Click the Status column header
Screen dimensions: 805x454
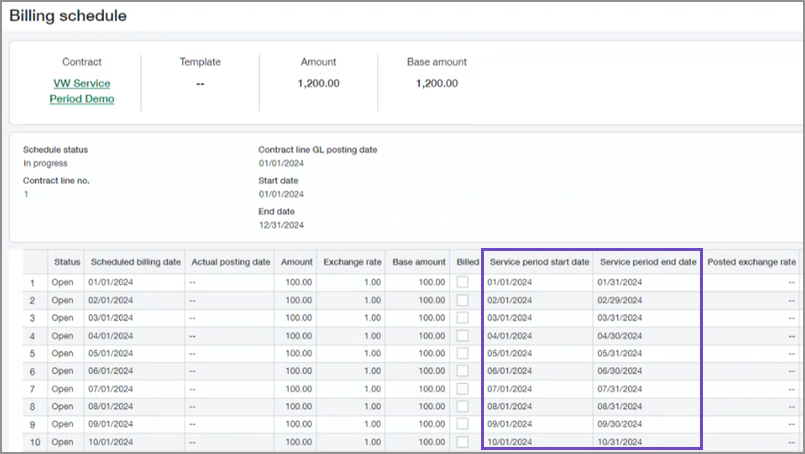click(67, 262)
